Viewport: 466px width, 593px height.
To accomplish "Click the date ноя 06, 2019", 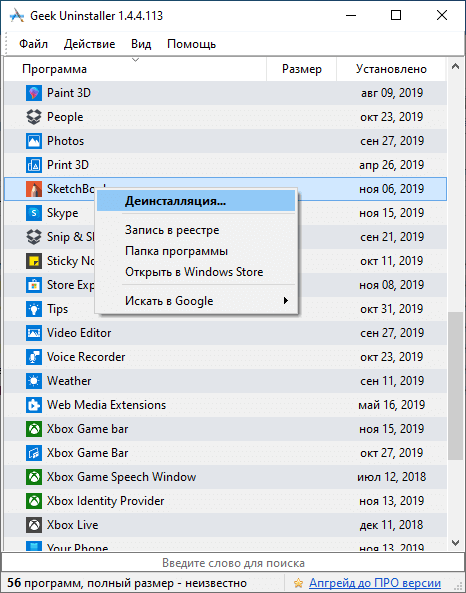I will 391,189.
